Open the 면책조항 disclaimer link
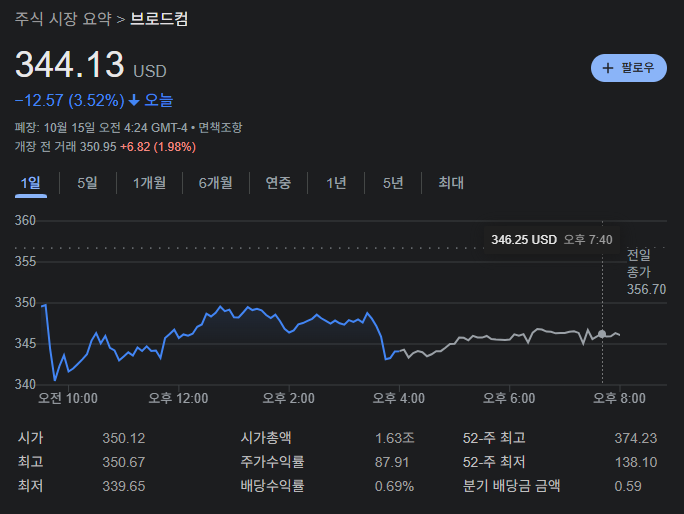Viewport: 684px width, 514px height. click(x=220, y=128)
